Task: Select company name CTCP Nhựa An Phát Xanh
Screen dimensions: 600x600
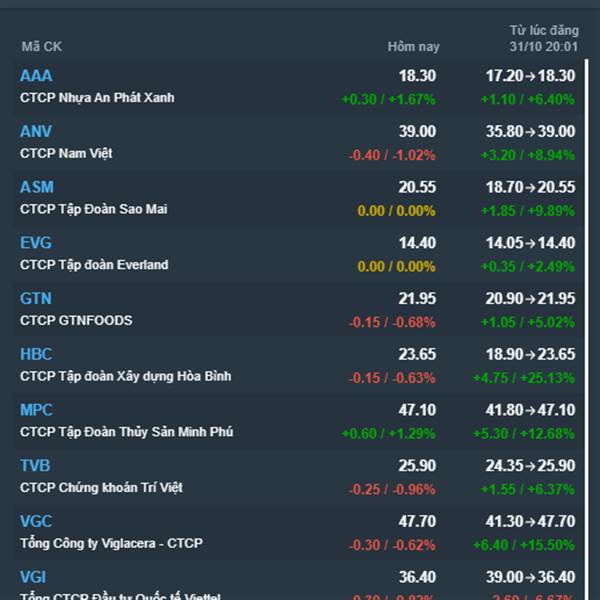Action: tap(97, 98)
